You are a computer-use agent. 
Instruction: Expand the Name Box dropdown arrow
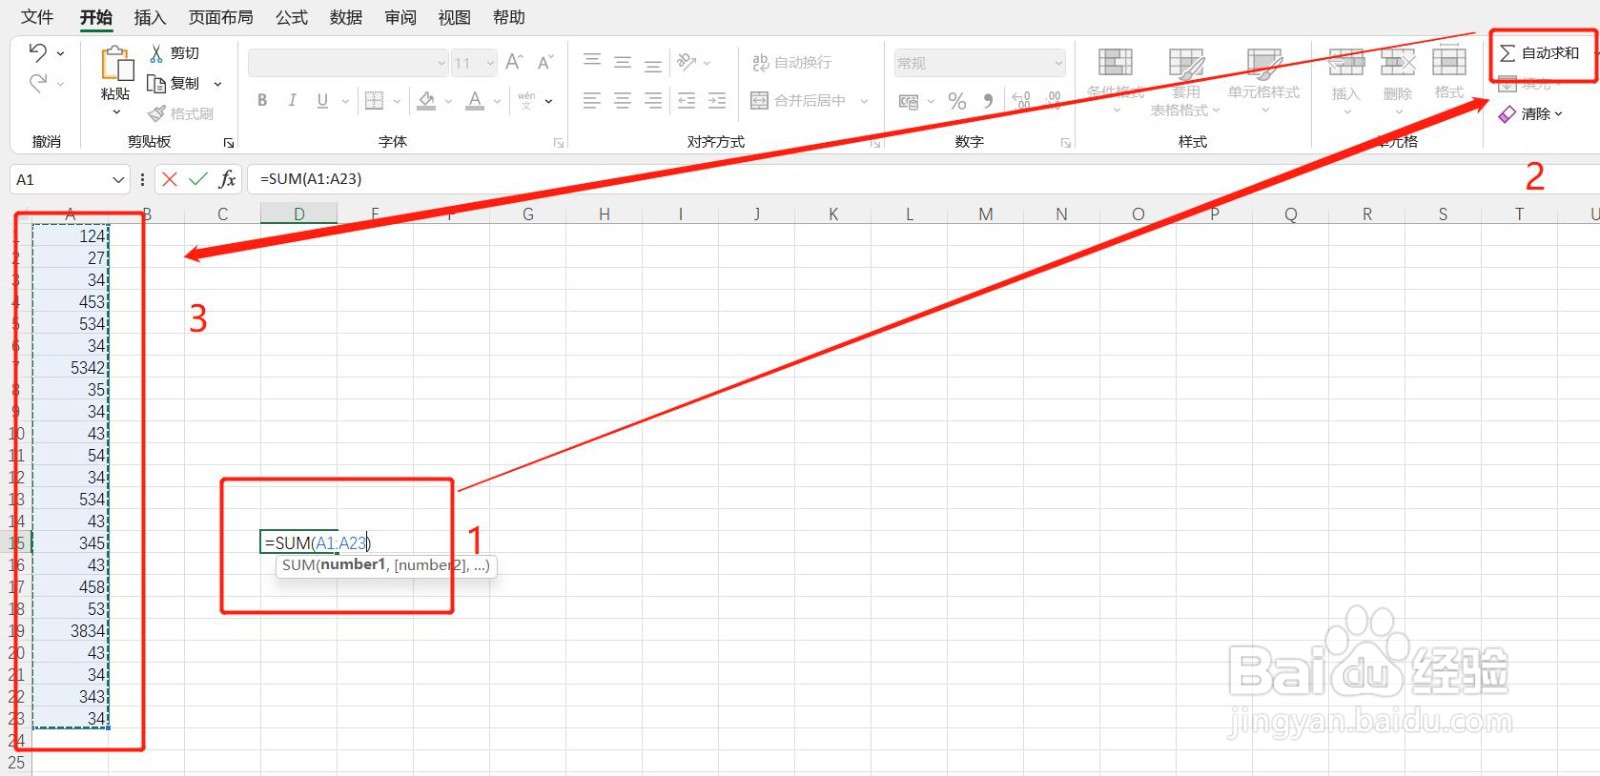(x=118, y=180)
